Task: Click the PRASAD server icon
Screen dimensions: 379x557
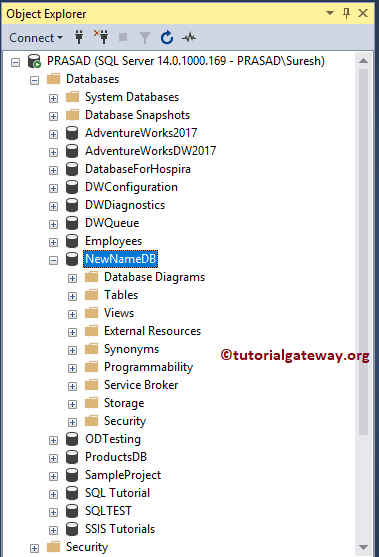Action: [x=34, y=61]
